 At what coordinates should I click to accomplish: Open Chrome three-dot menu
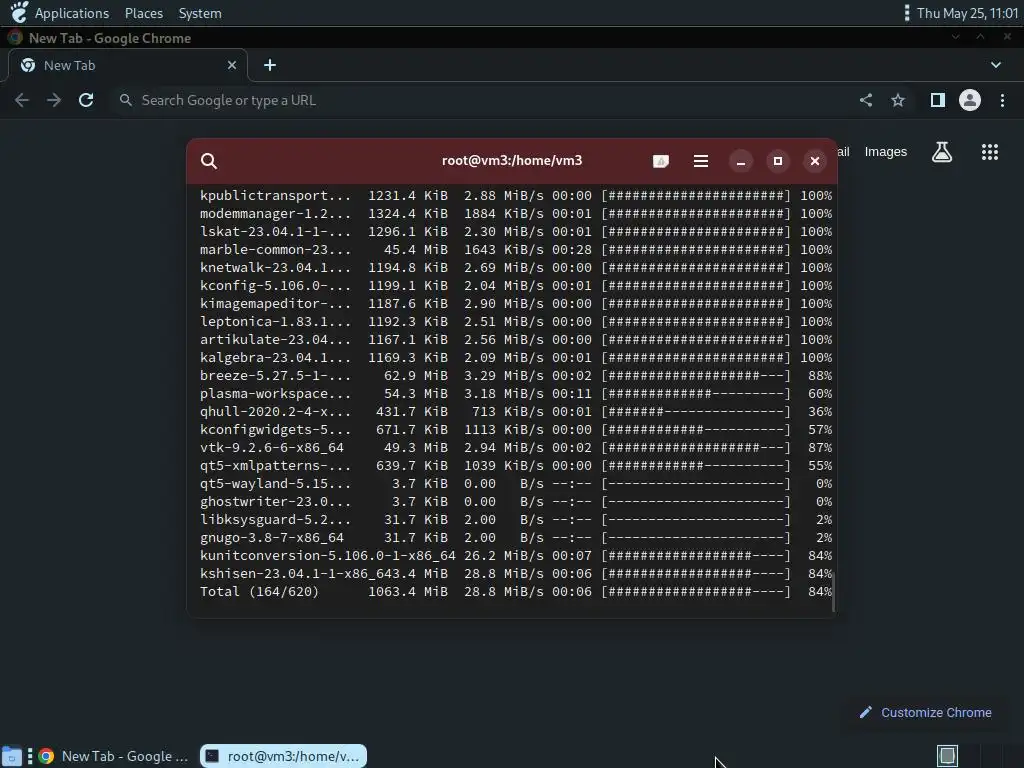1002,100
